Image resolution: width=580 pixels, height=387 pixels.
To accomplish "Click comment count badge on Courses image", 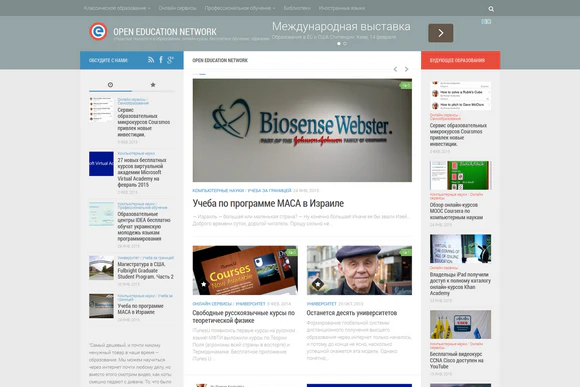I will [x=291, y=252].
